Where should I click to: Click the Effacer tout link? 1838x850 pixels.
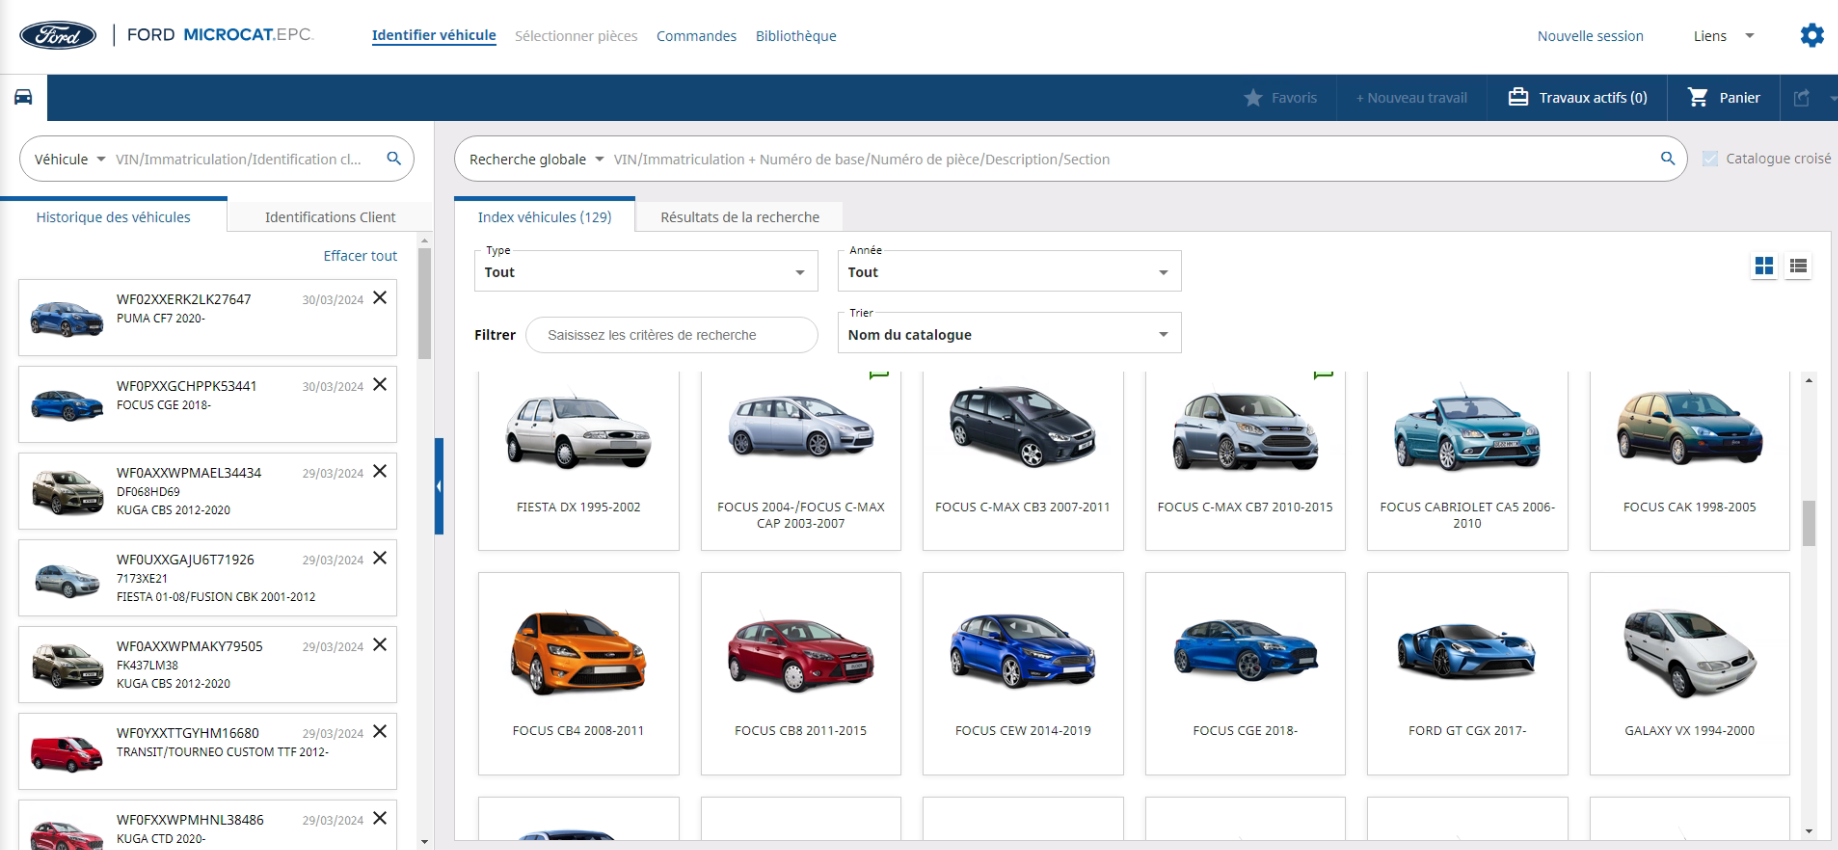click(360, 256)
